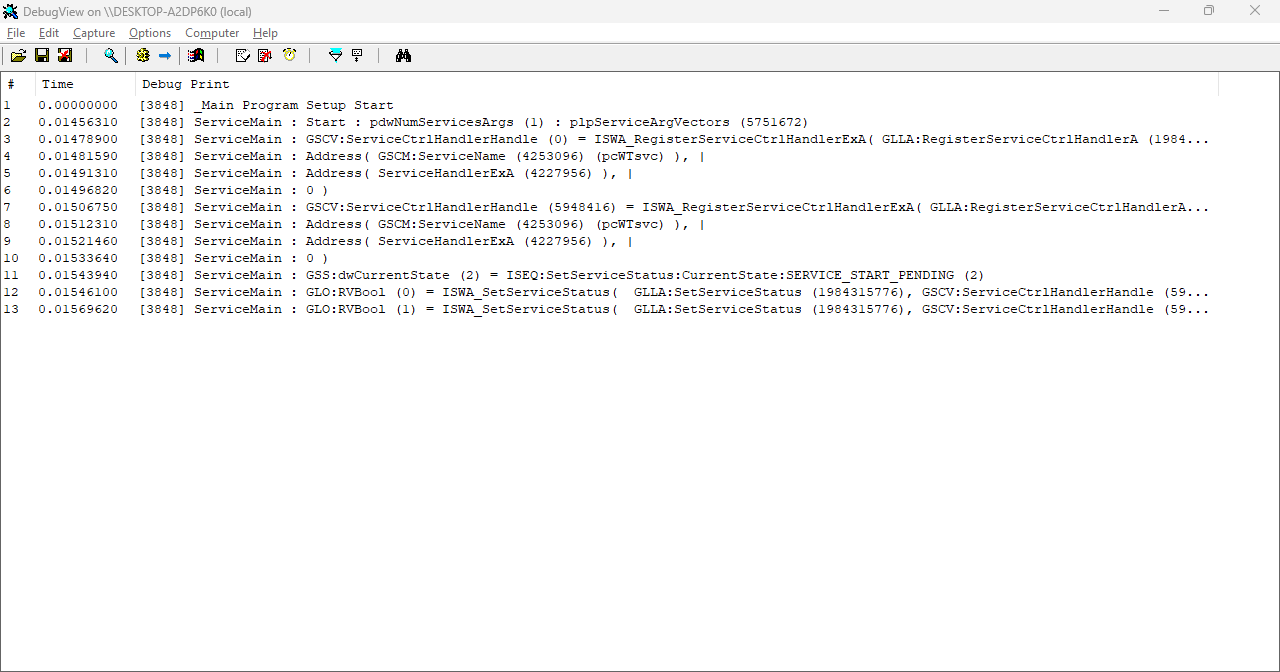Open Find with the binoculars icon

tap(404, 56)
